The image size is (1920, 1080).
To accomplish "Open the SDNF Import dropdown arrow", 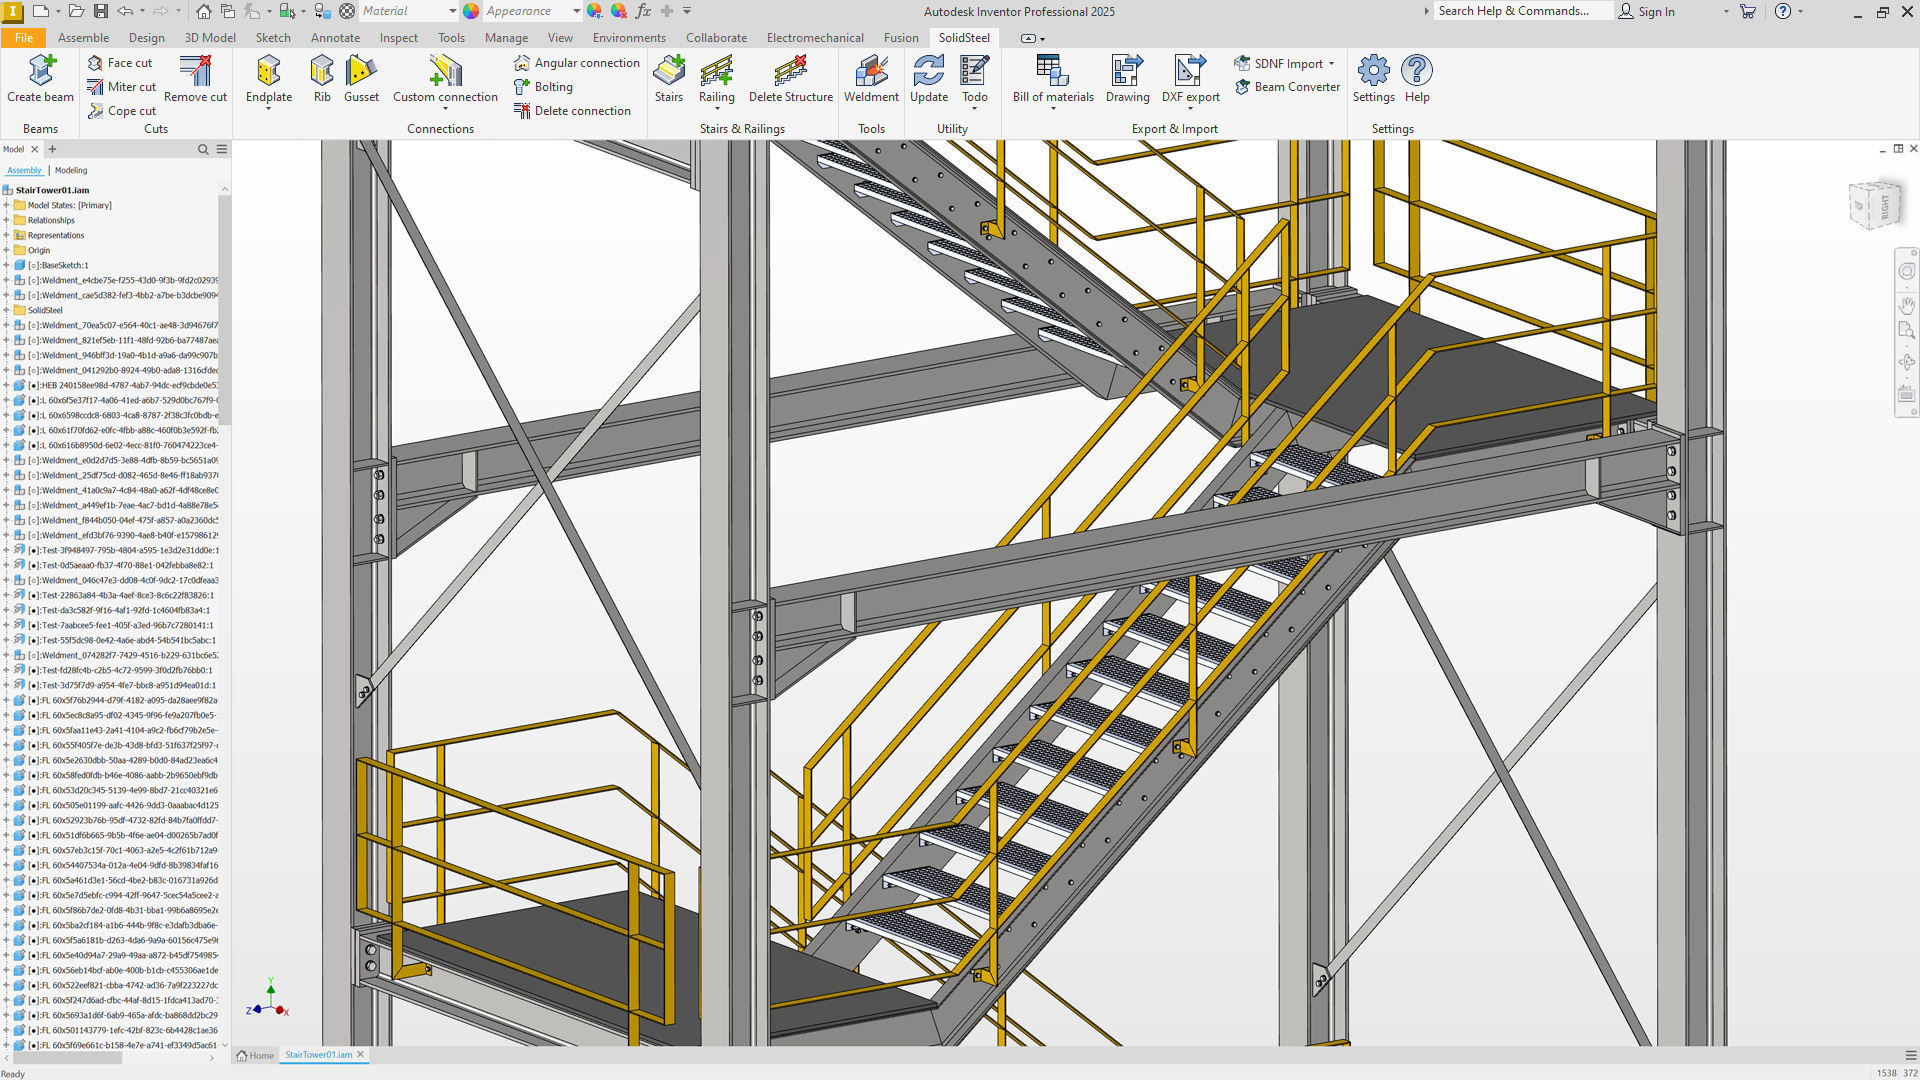I will (x=1331, y=64).
